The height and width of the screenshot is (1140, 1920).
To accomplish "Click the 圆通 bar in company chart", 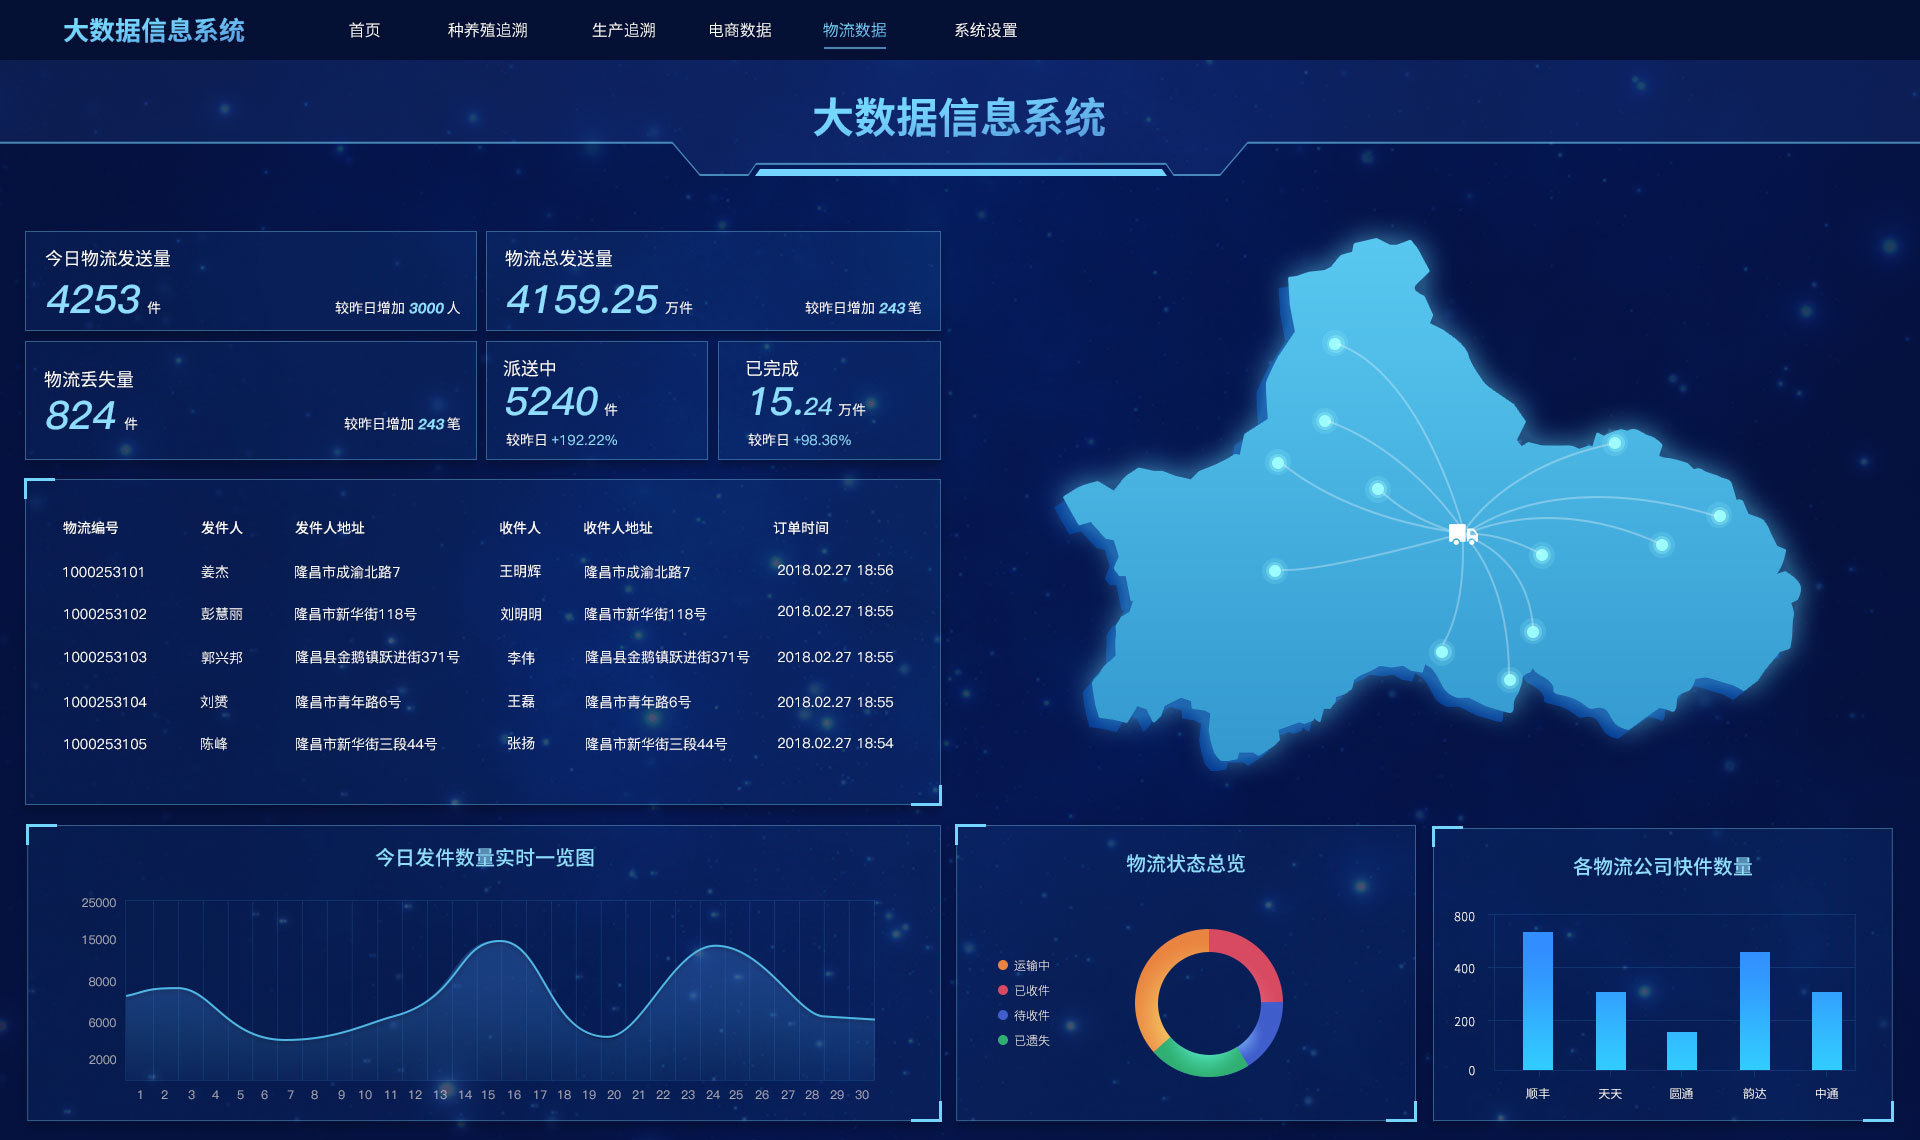I will pyautogui.click(x=1681, y=1050).
